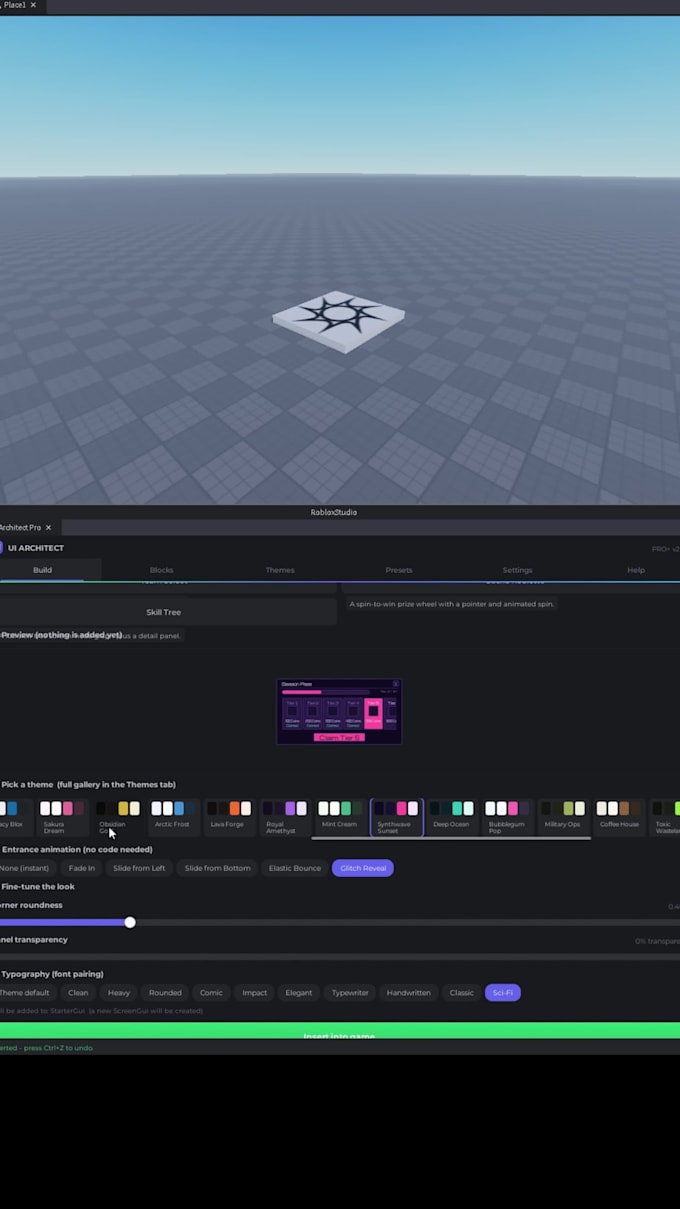Image resolution: width=680 pixels, height=1209 pixels.
Task: Select Elastic Bounce animation
Action: pos(295,868)
